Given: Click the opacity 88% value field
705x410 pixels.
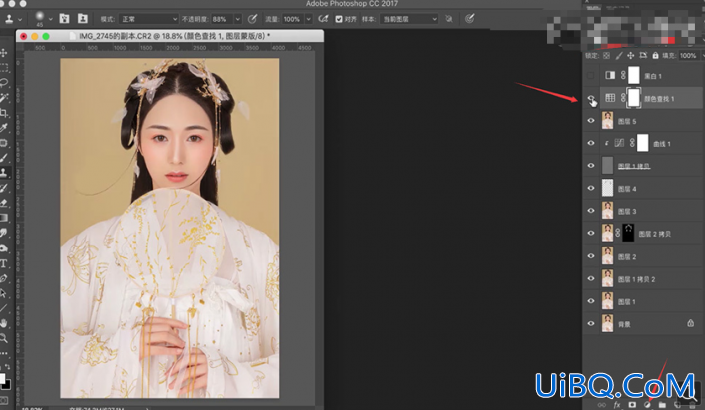Looking at the screenshot, I should [x=223, y=19].
